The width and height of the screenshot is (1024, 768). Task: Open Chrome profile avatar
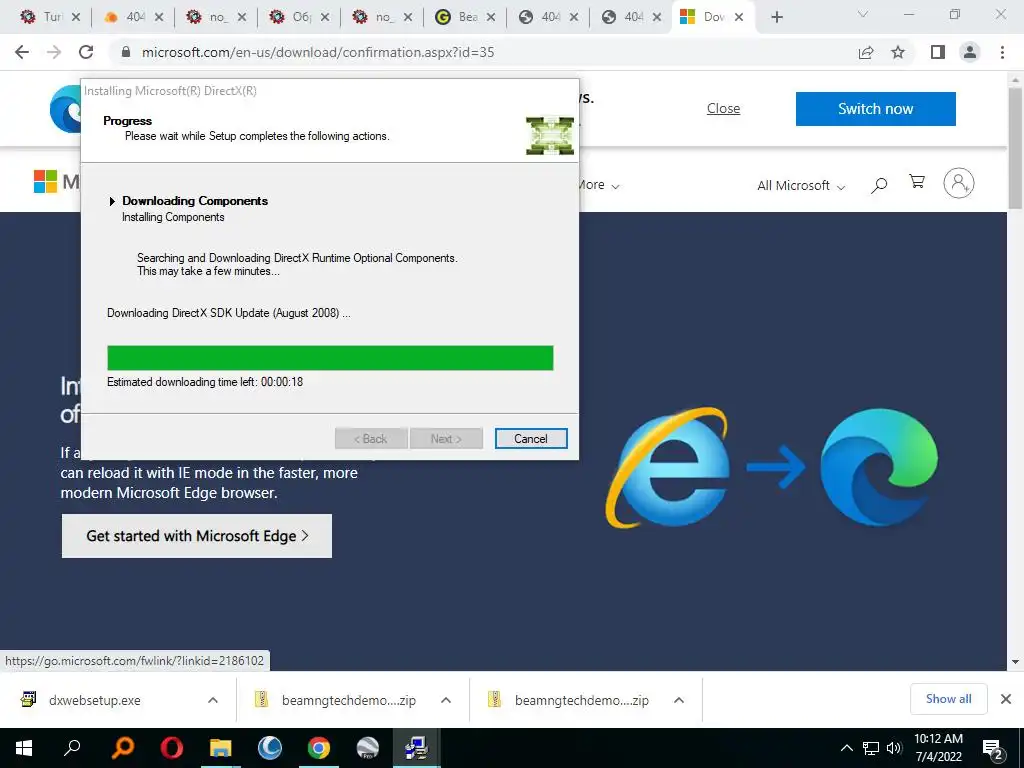[970, 52]
